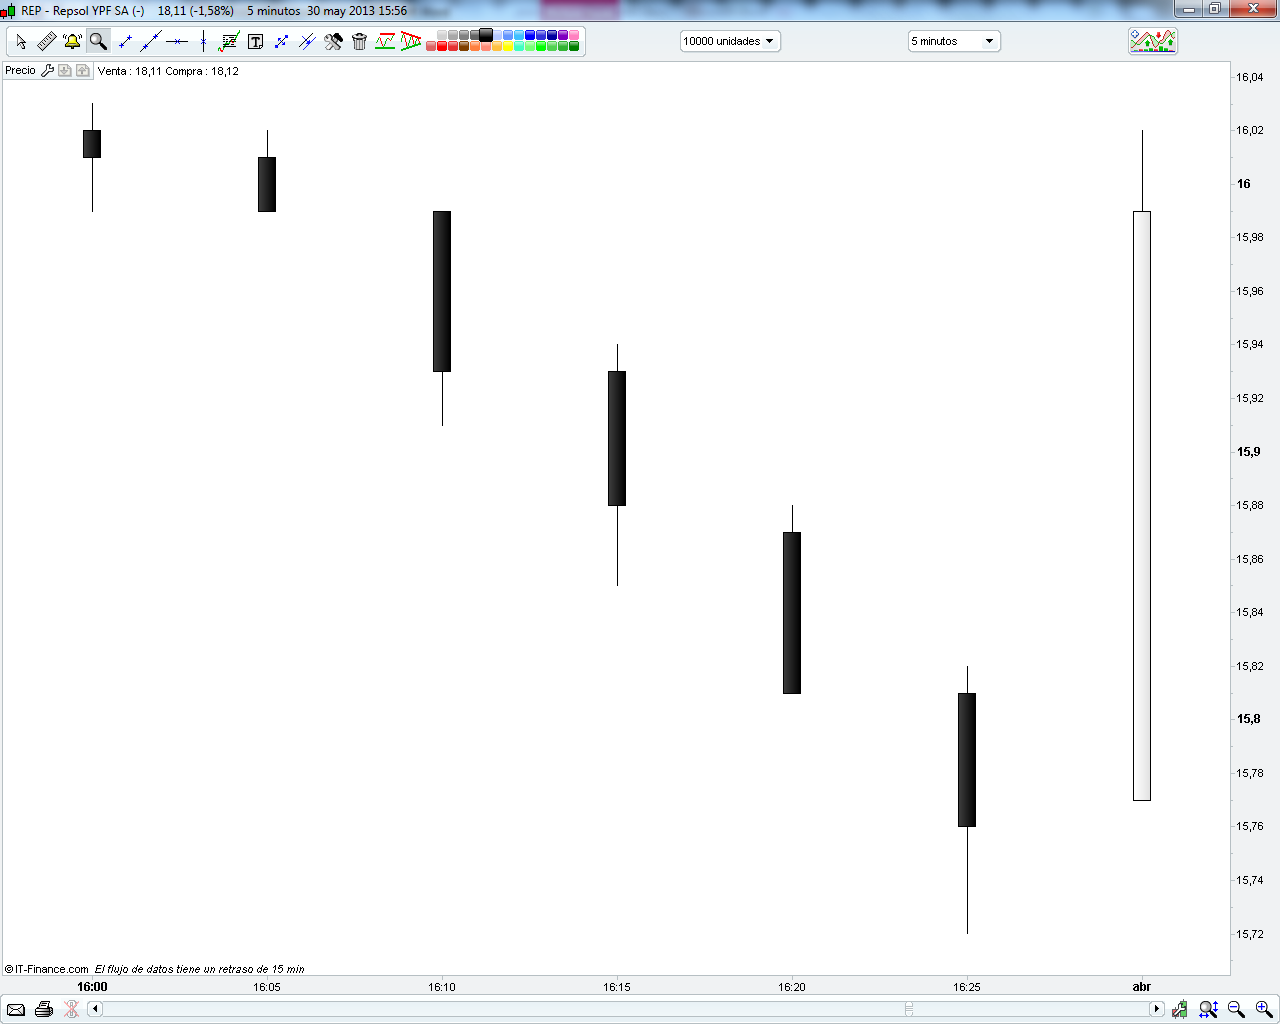Delete drawings with the trash can icon
Viewport: 1280px width, 1024px height.
coord(359,41)
